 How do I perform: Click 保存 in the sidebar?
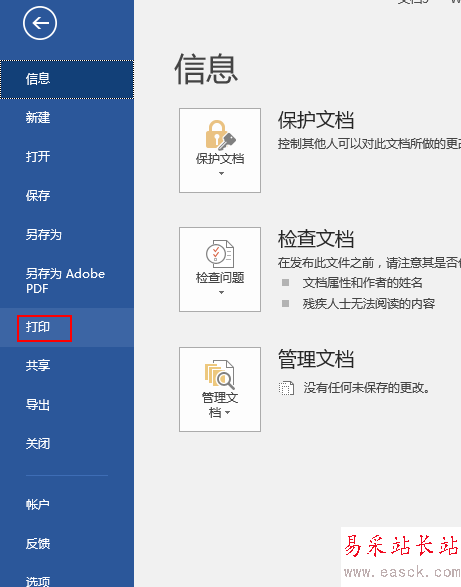67,196
